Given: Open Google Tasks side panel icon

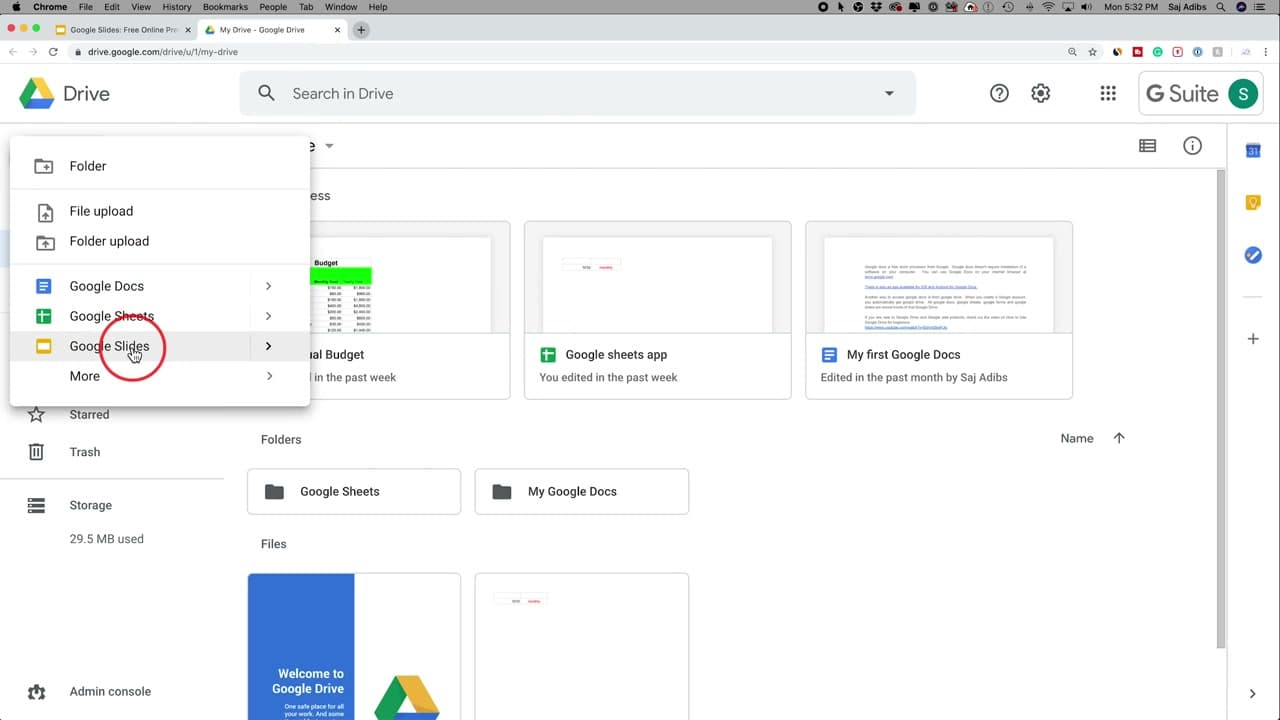Looking at the screenshot, I should click(x=1253, y=255).
